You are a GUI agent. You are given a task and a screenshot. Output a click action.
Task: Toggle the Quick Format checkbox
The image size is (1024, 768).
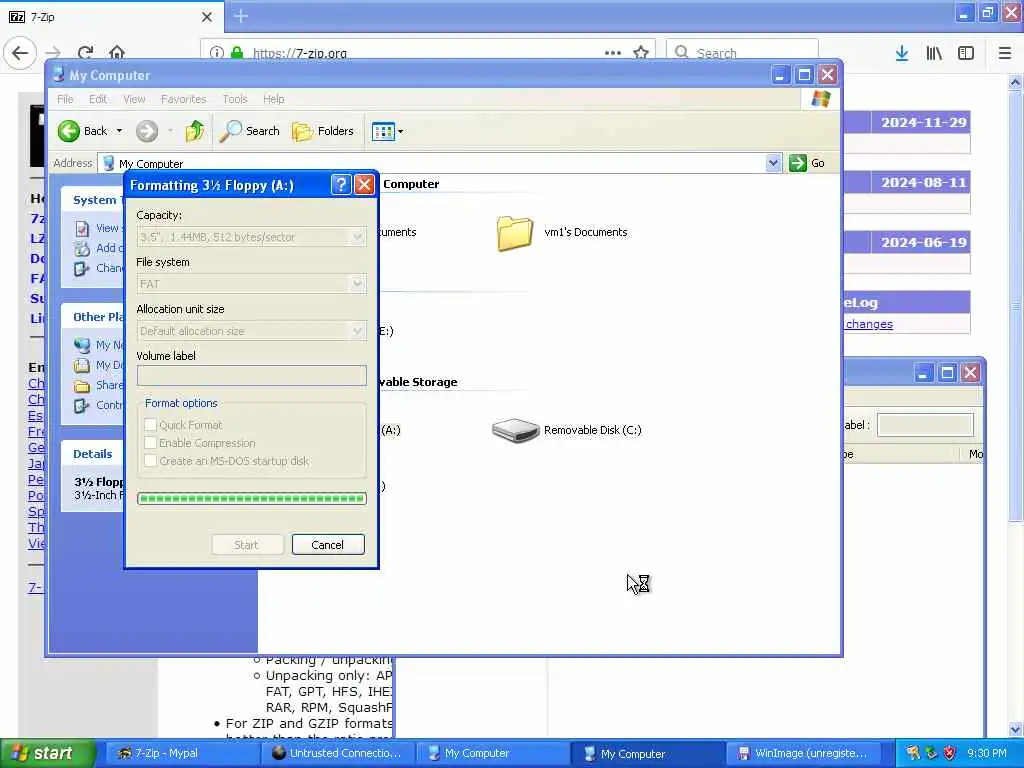(150, 425)
